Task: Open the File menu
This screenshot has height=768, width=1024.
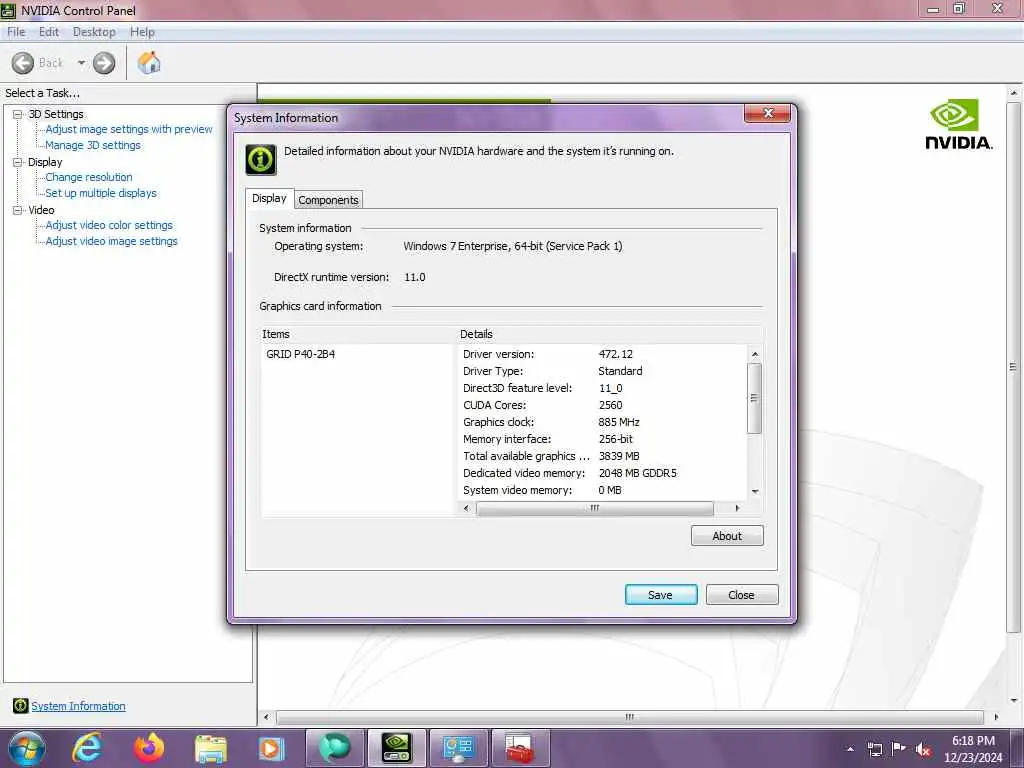Action: pos(16,32)
